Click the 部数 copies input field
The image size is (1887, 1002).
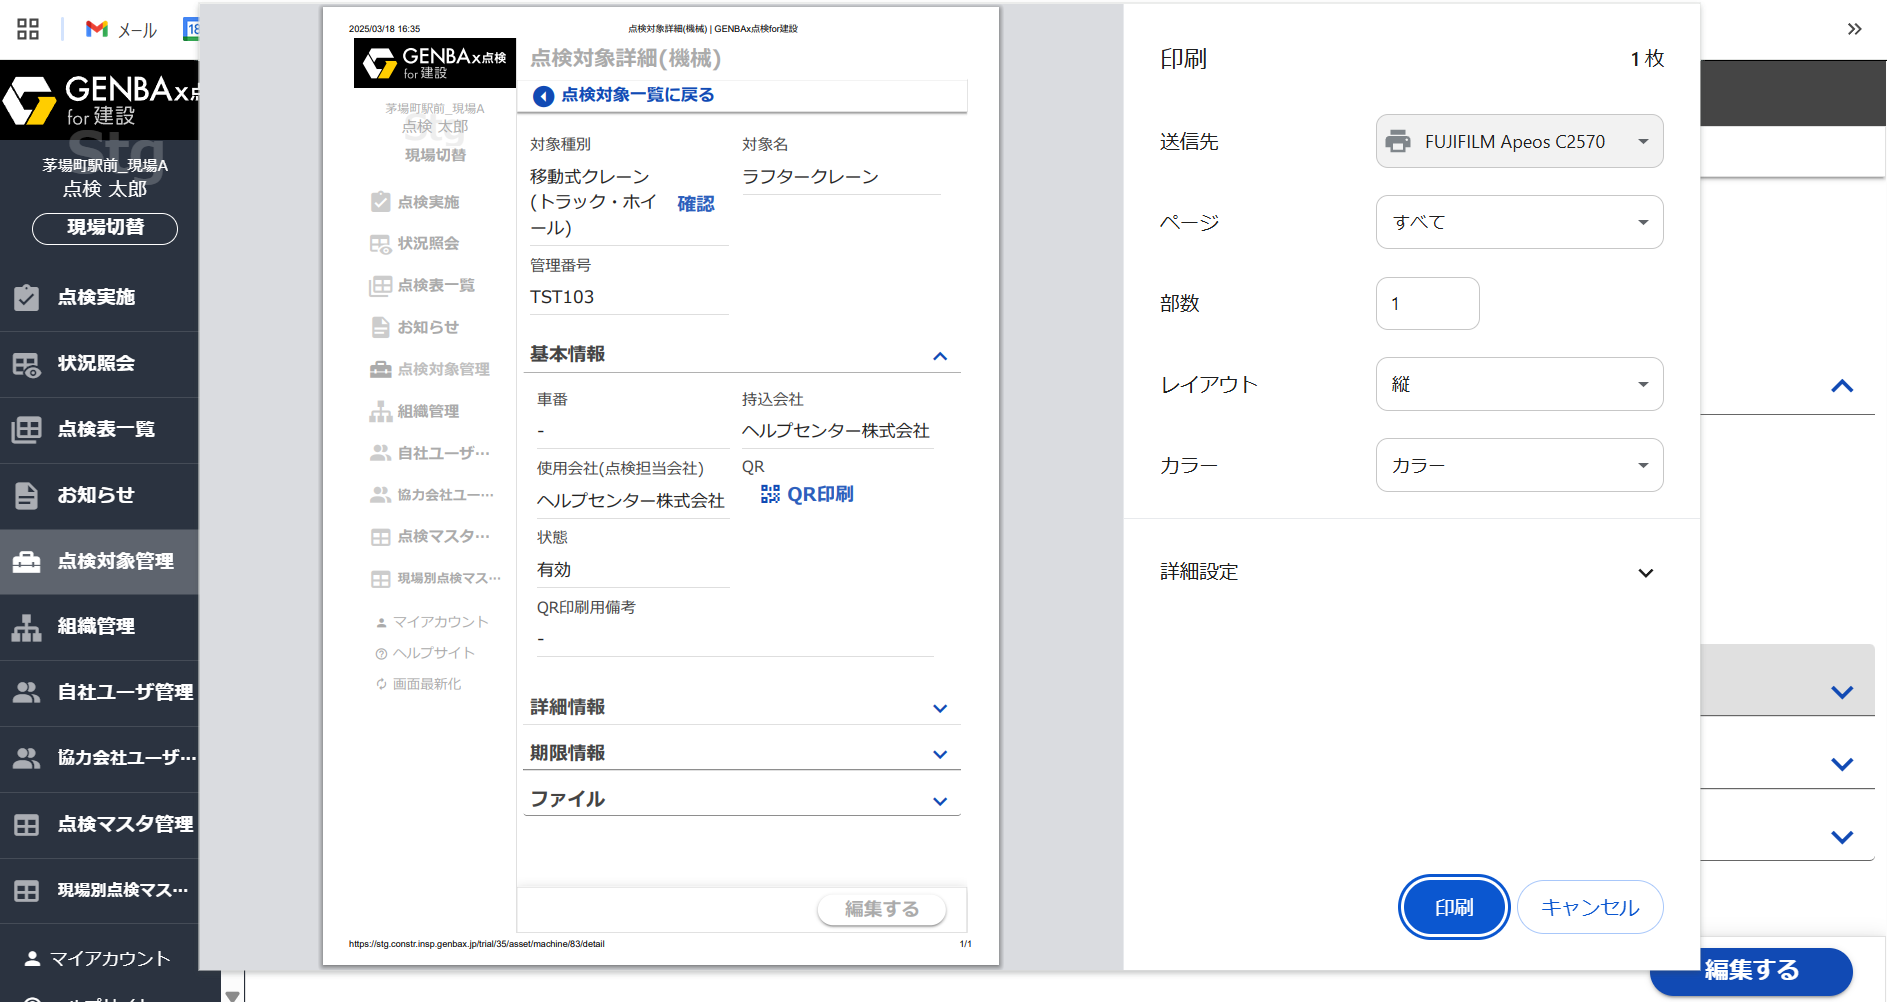pyautogui.click(x=1427, y=304)
